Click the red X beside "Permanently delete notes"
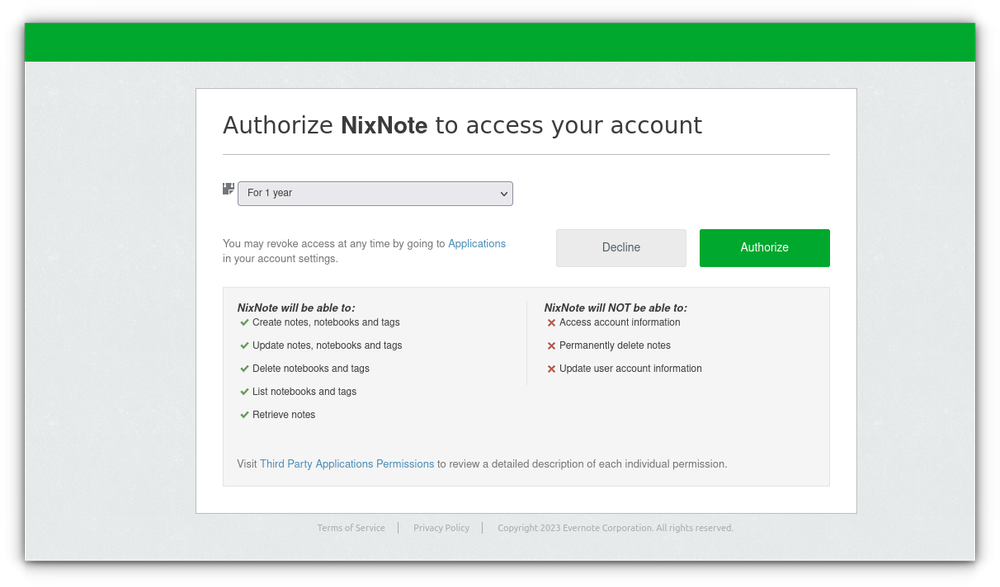The height and width of the screenshot is (587, 1000). coord(551,345)
